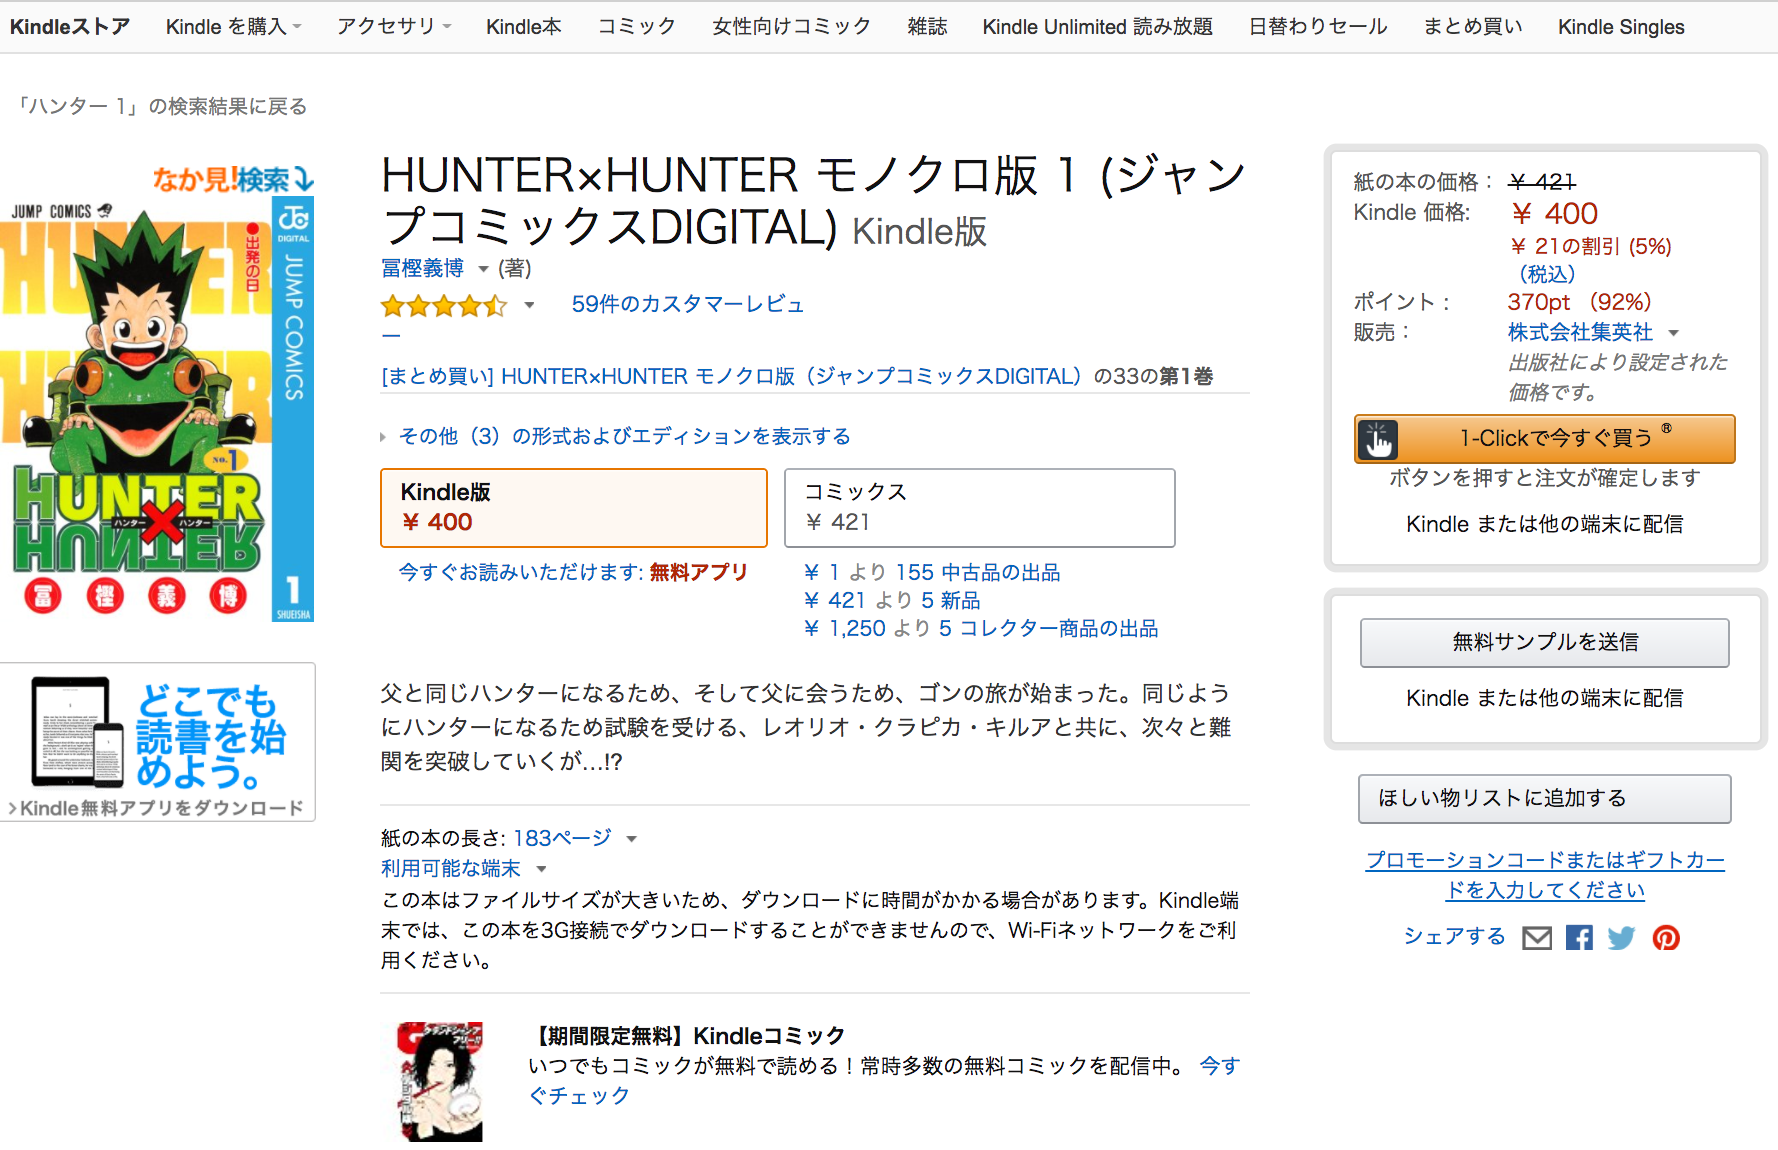Open the 利用可能な端末 link
This screenshot has height=1150, width=1778.
click(x=451, y=868)
